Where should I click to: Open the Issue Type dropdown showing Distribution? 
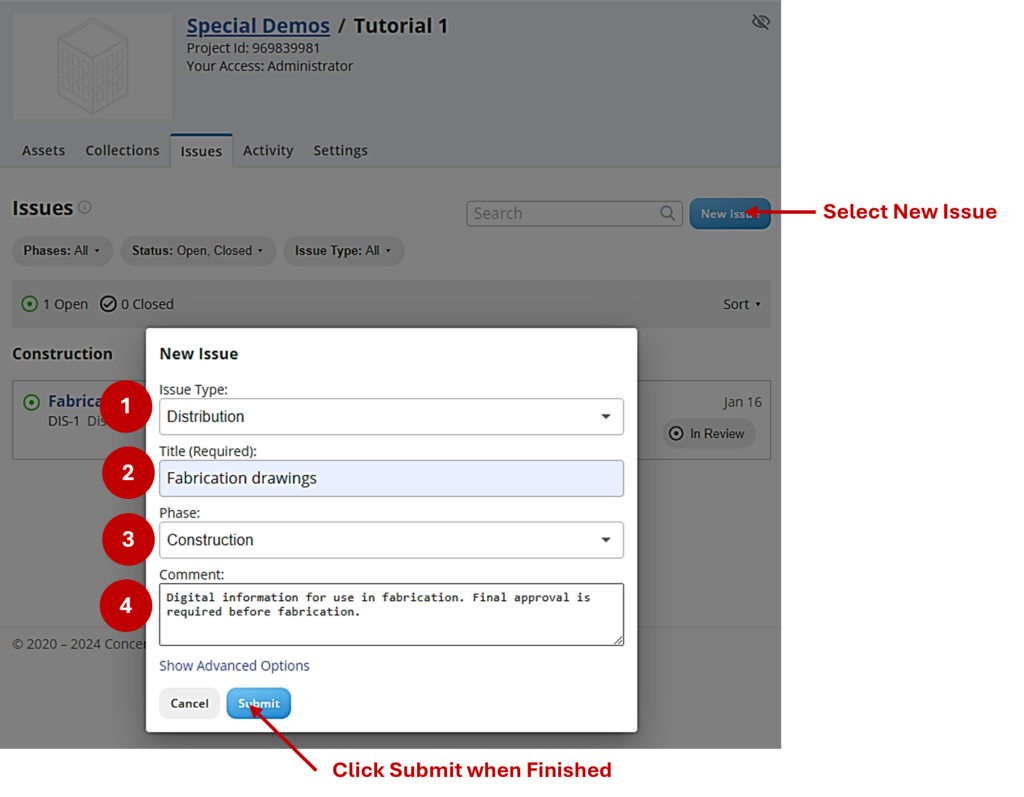pos(390,416)
